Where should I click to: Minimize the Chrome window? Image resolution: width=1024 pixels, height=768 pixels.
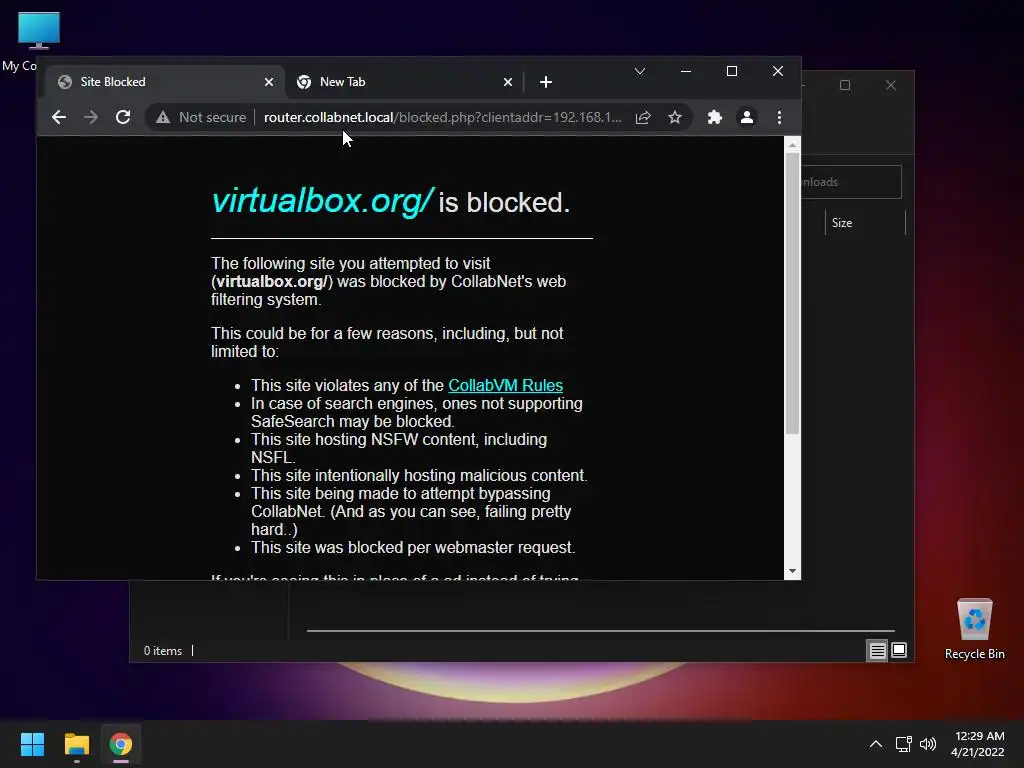(686, 71)
